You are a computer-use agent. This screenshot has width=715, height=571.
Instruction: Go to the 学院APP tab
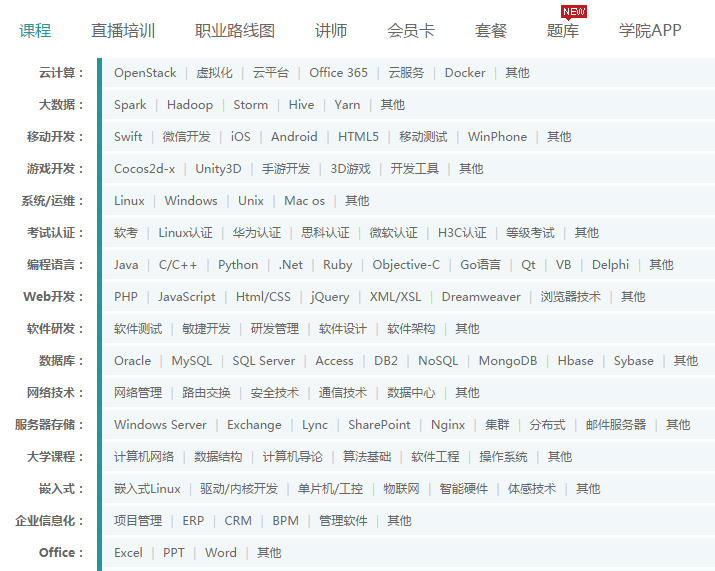click(x=650, y=30)
